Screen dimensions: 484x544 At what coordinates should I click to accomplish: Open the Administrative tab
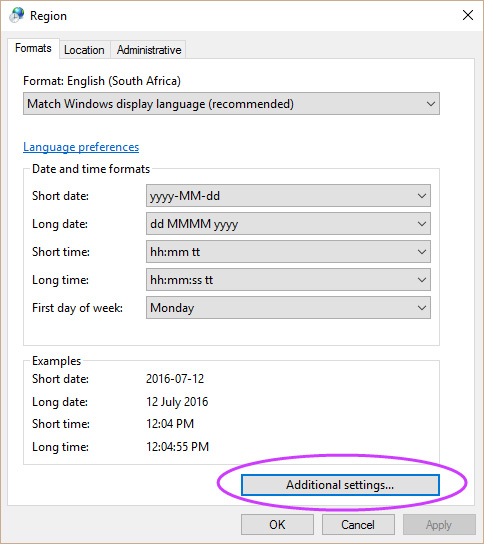click(149, 50)
